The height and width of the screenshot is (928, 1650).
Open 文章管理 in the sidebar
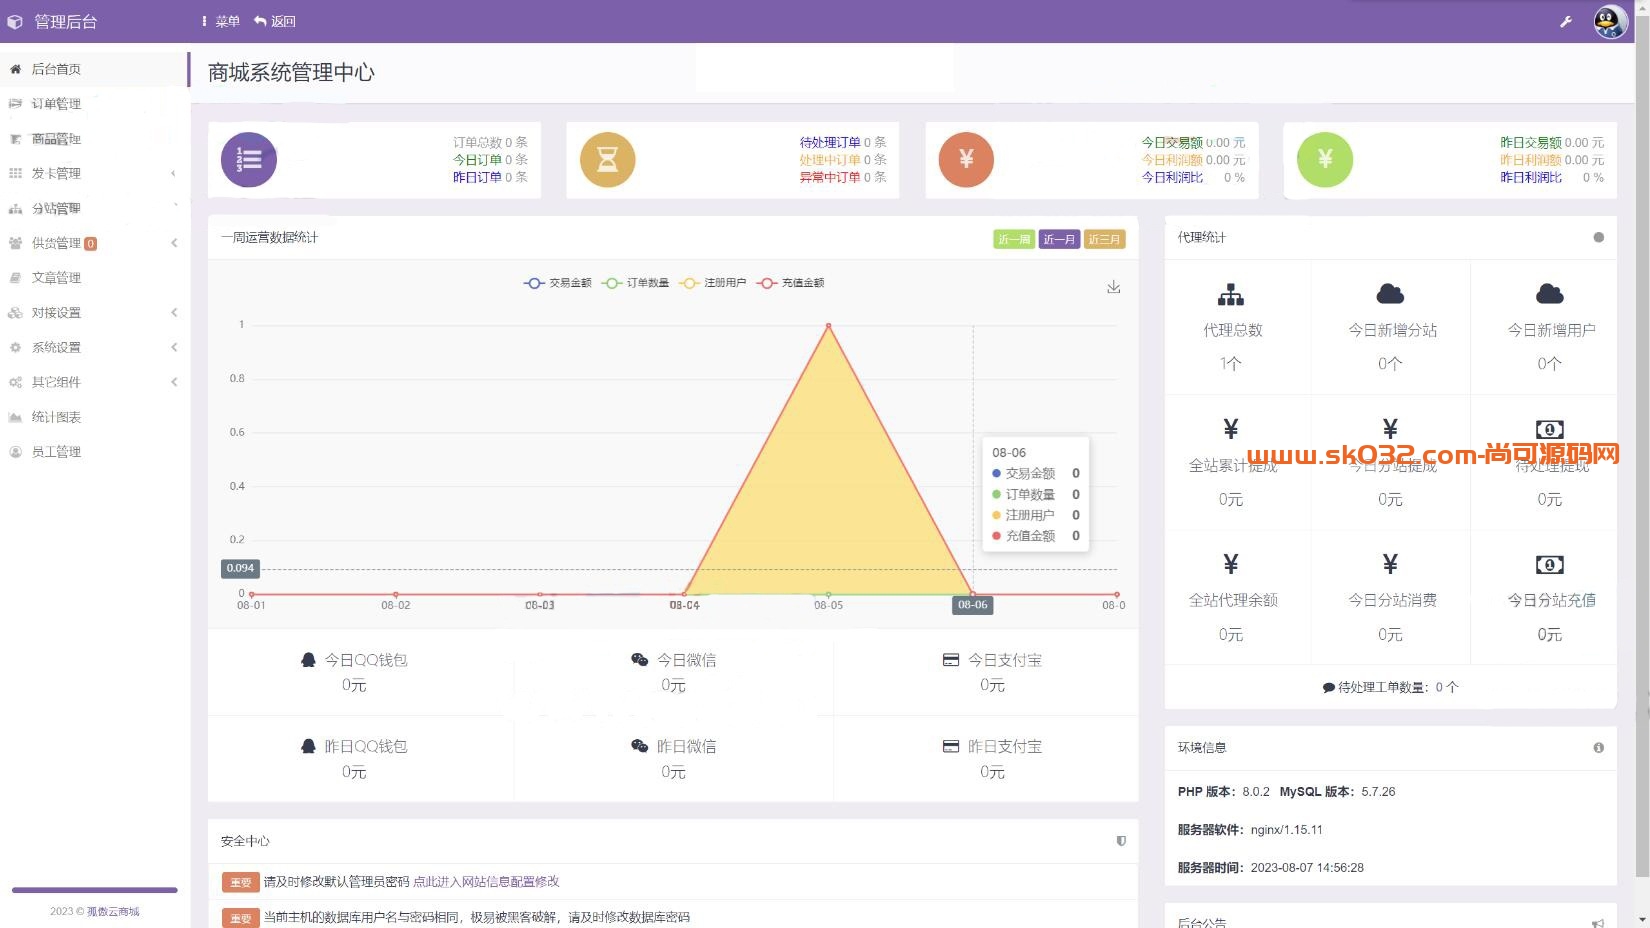tap(95, 278)
